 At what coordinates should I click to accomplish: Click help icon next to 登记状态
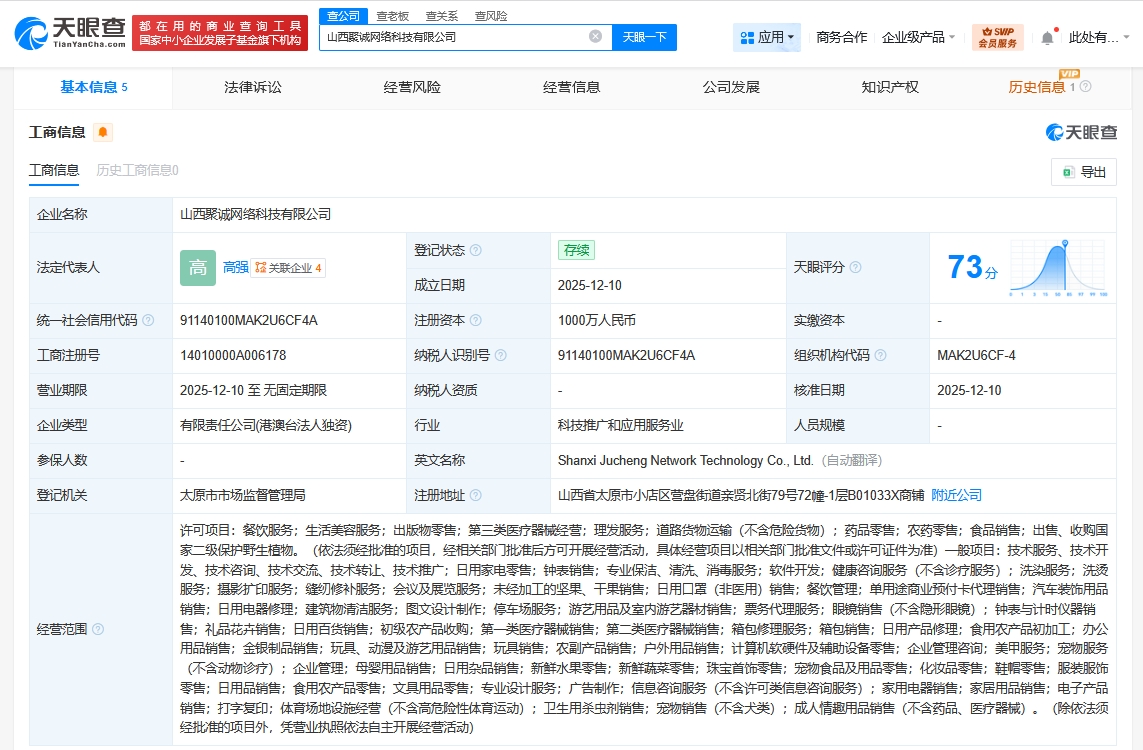pos(476,250)
